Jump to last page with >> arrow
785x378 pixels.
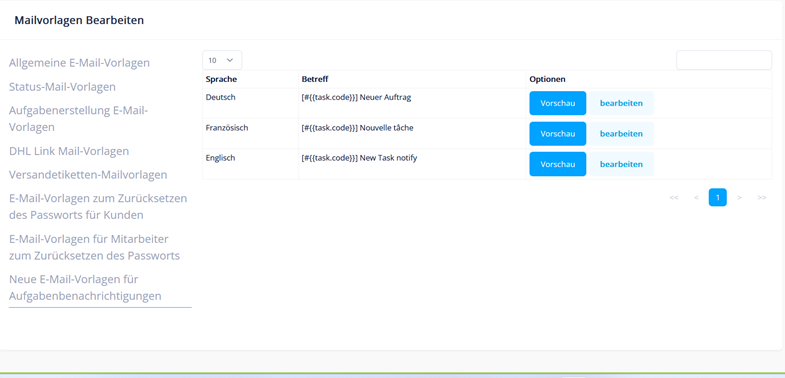pyautogui.click(x=762, y=198)
